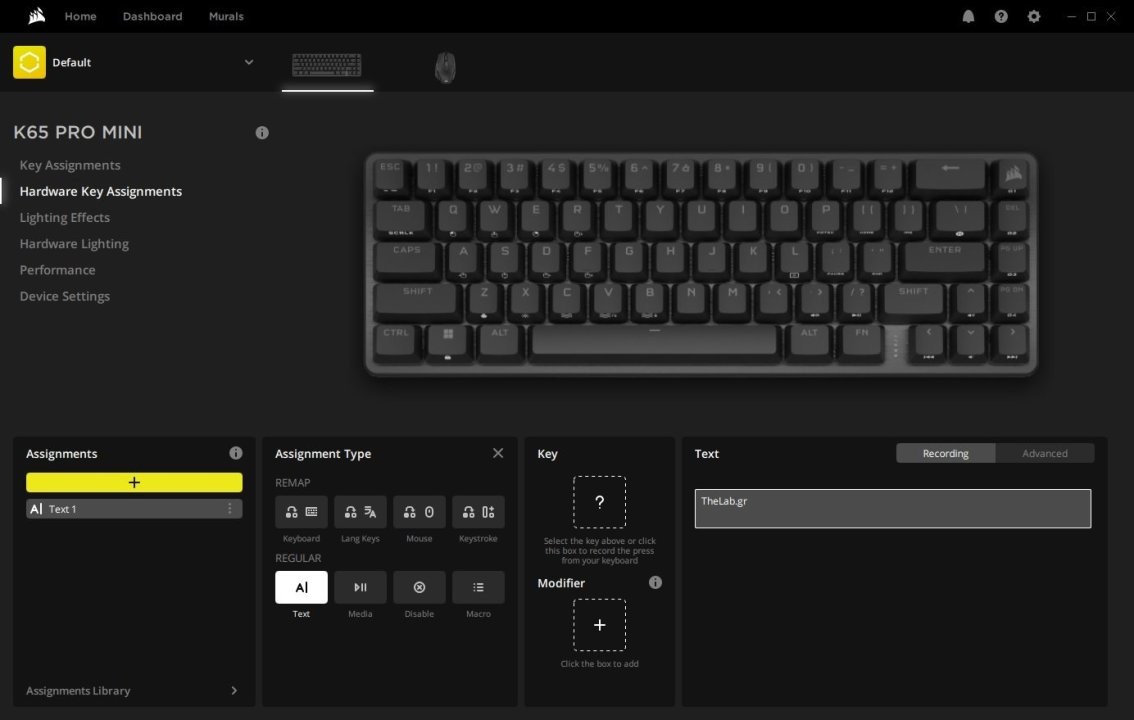Select the spacebar on keyboard image

point(654,341)
